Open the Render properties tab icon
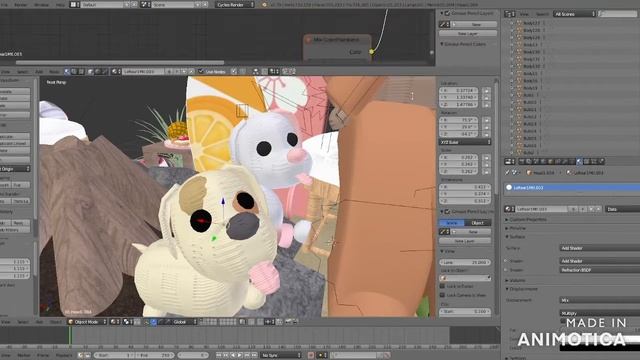640x360 pixels. click(x=522, y=161)
